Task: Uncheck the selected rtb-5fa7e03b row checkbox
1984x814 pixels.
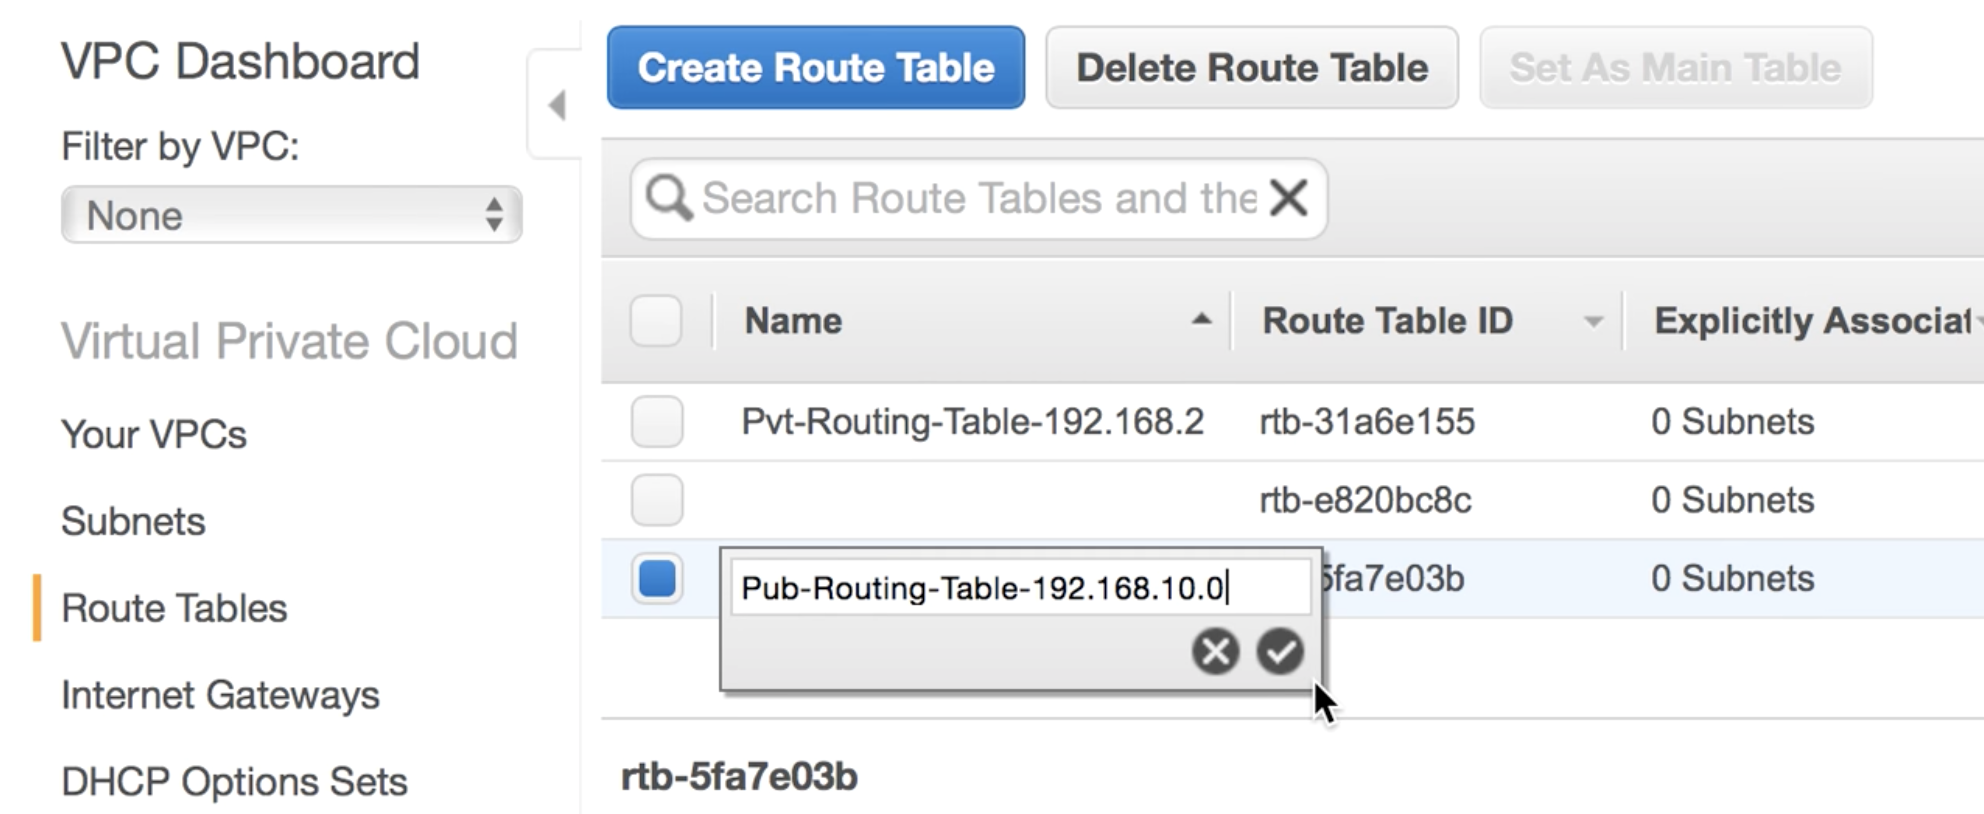Action: tap(657, 578)
